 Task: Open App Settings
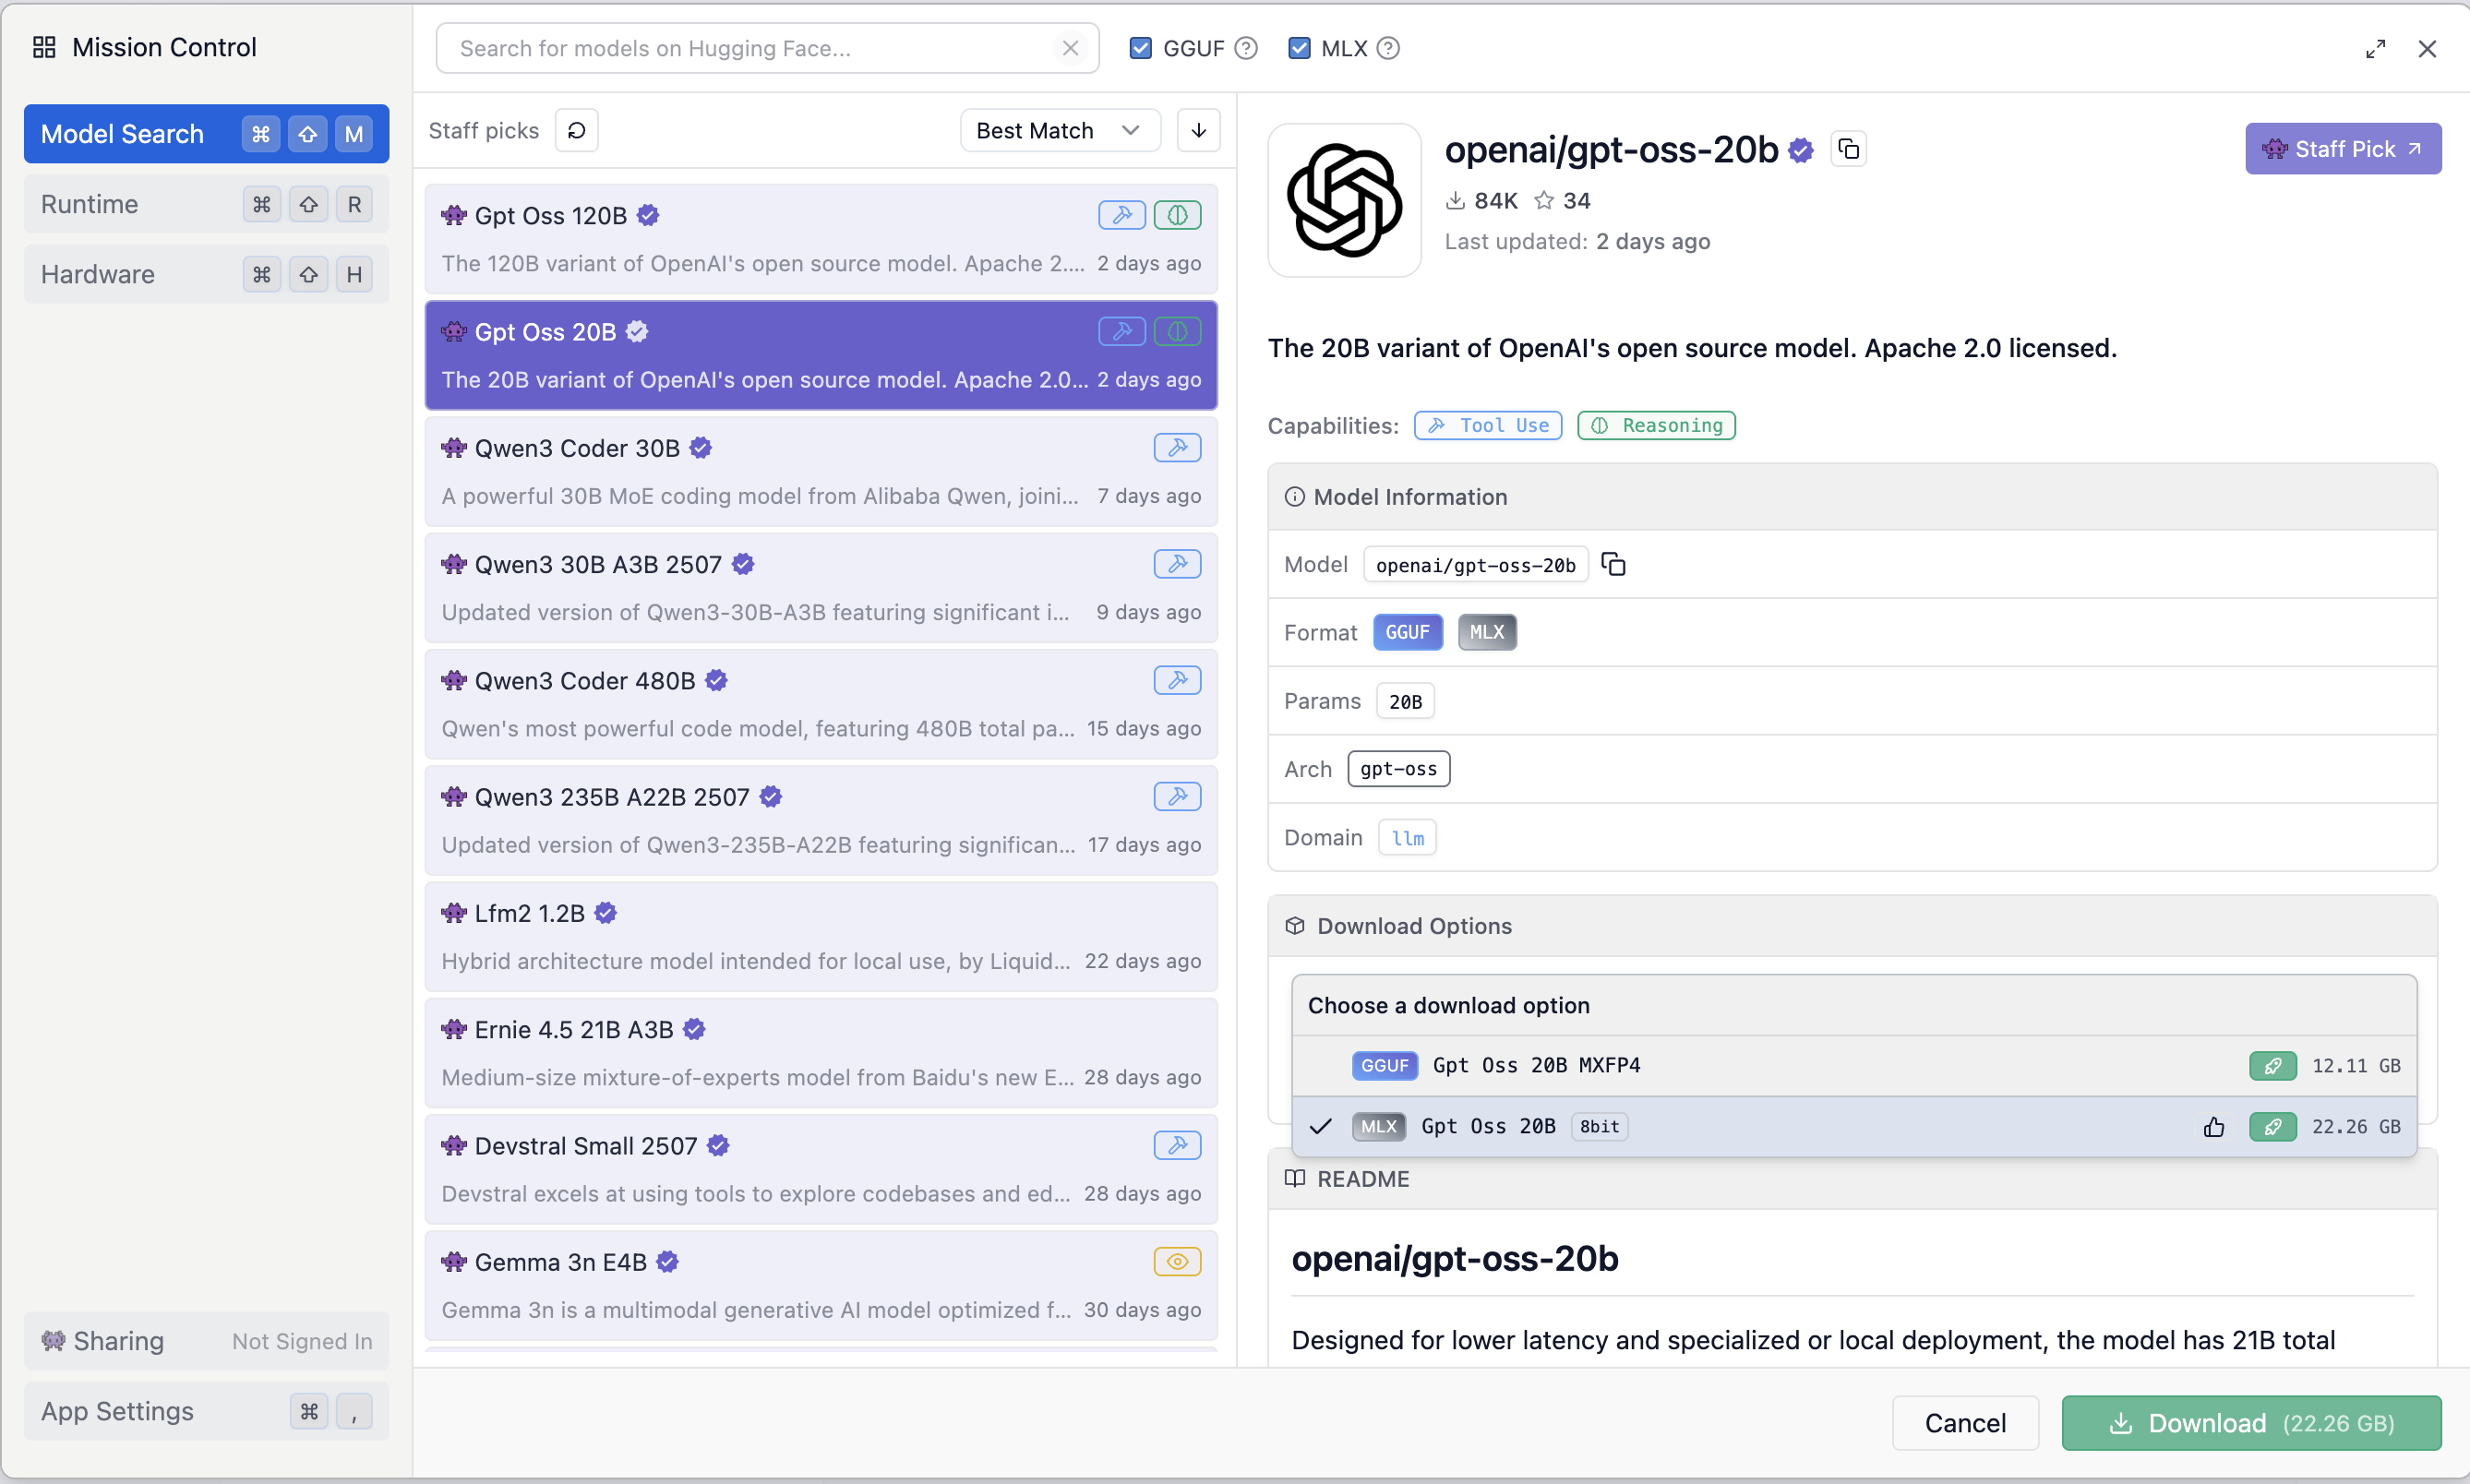point(206,1411)
